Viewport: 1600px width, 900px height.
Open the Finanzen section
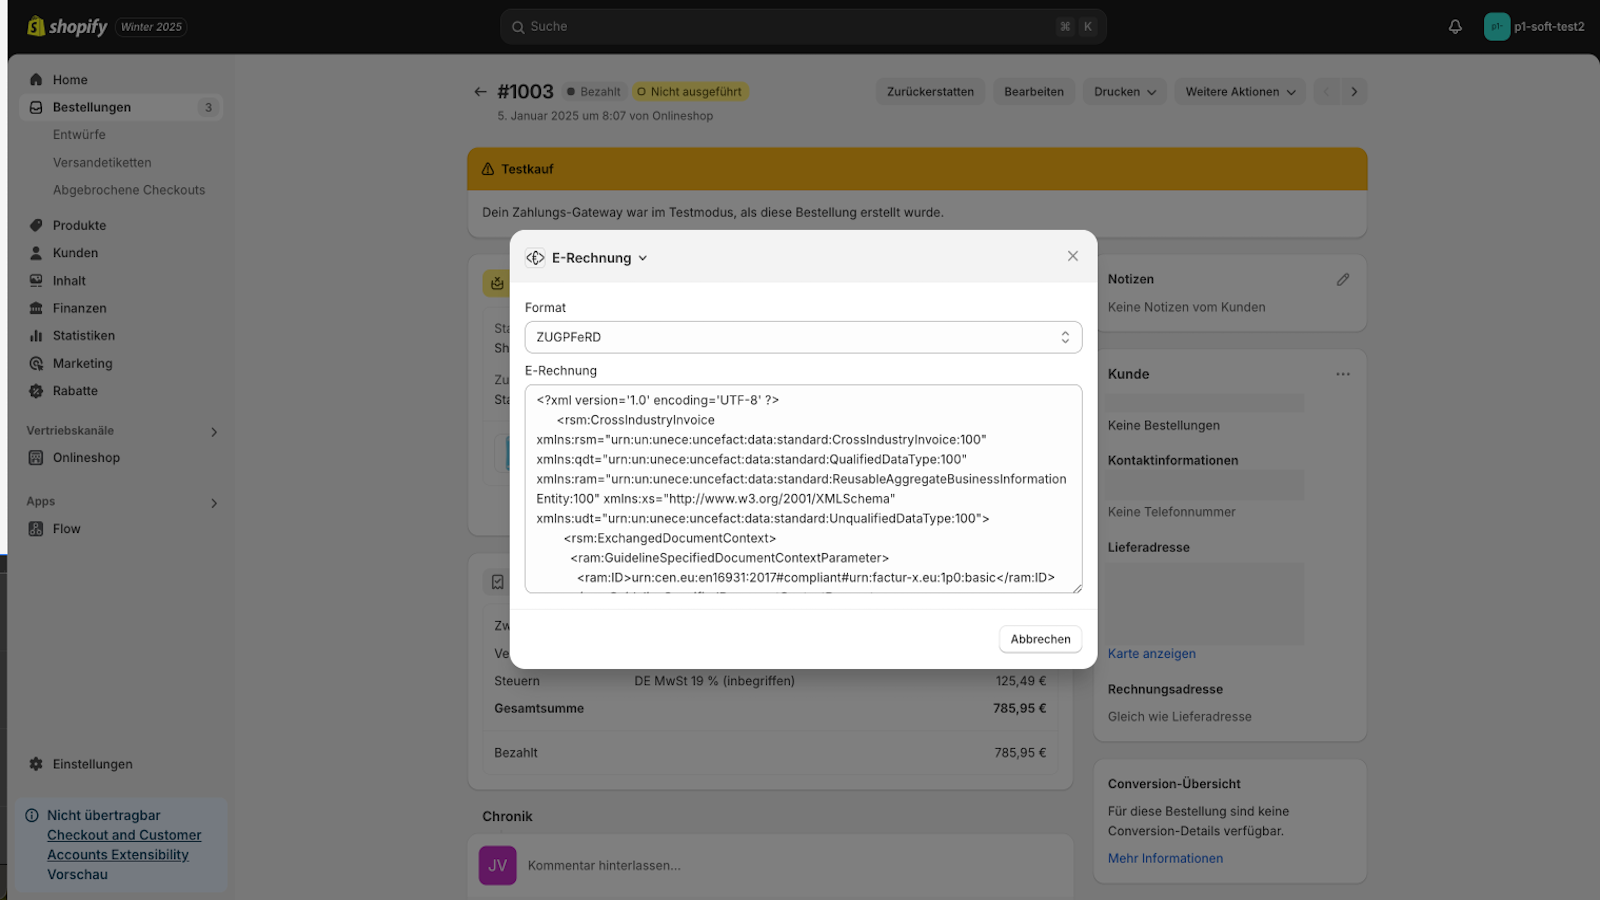tap(36, 308)
